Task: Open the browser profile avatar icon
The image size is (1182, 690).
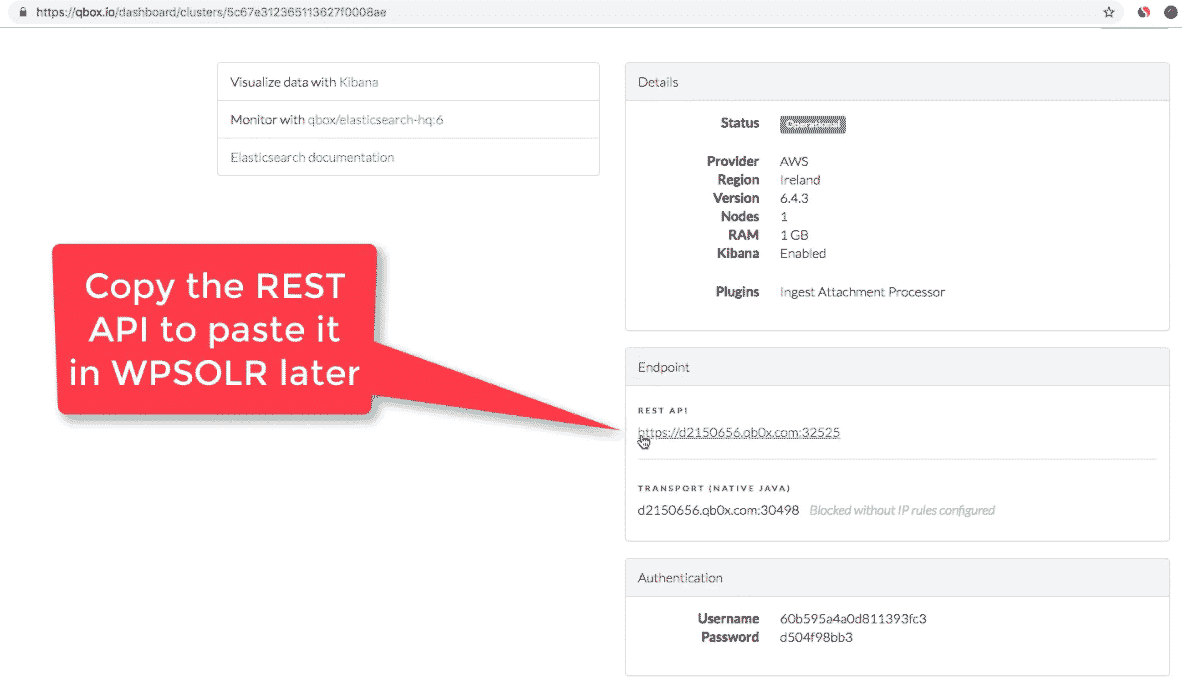Action: [1171, 12]
